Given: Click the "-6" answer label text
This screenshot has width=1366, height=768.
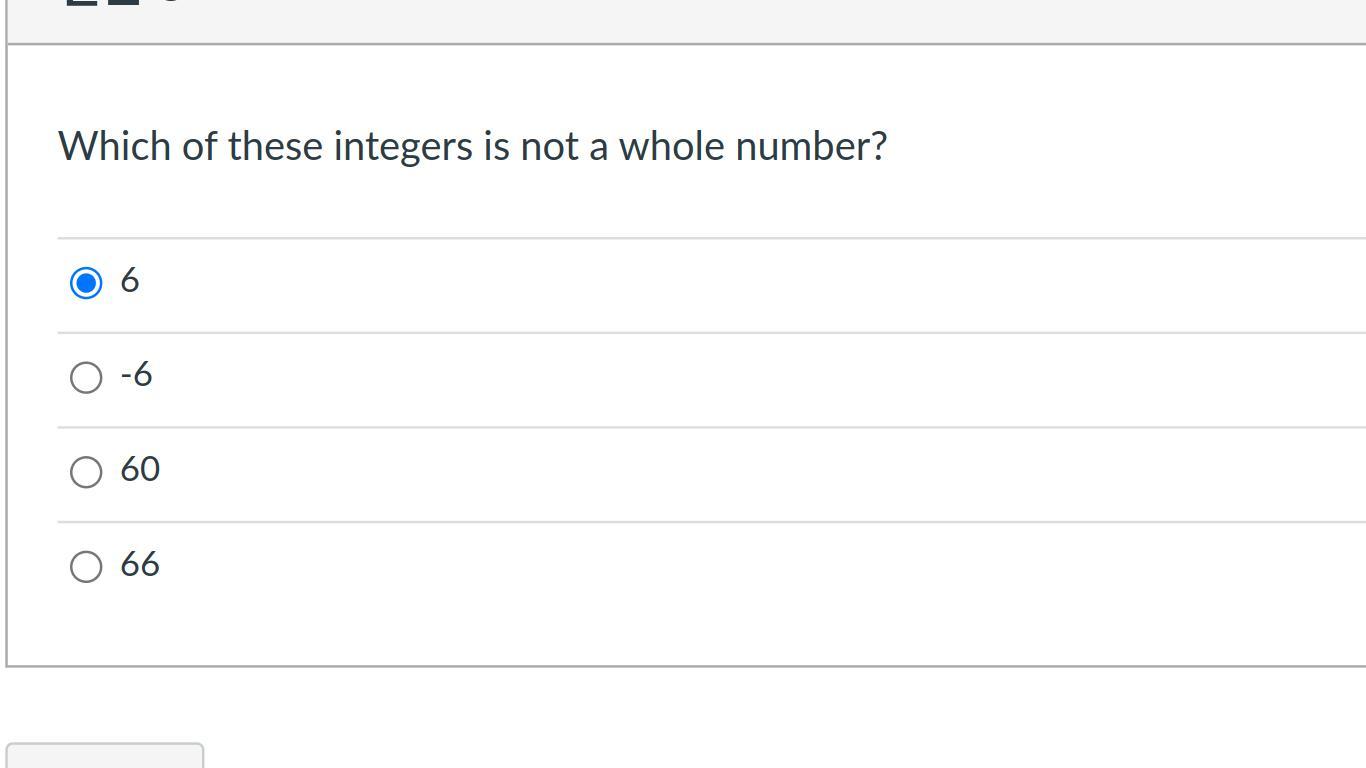Looking at the screenshot, I should (136, 375).
